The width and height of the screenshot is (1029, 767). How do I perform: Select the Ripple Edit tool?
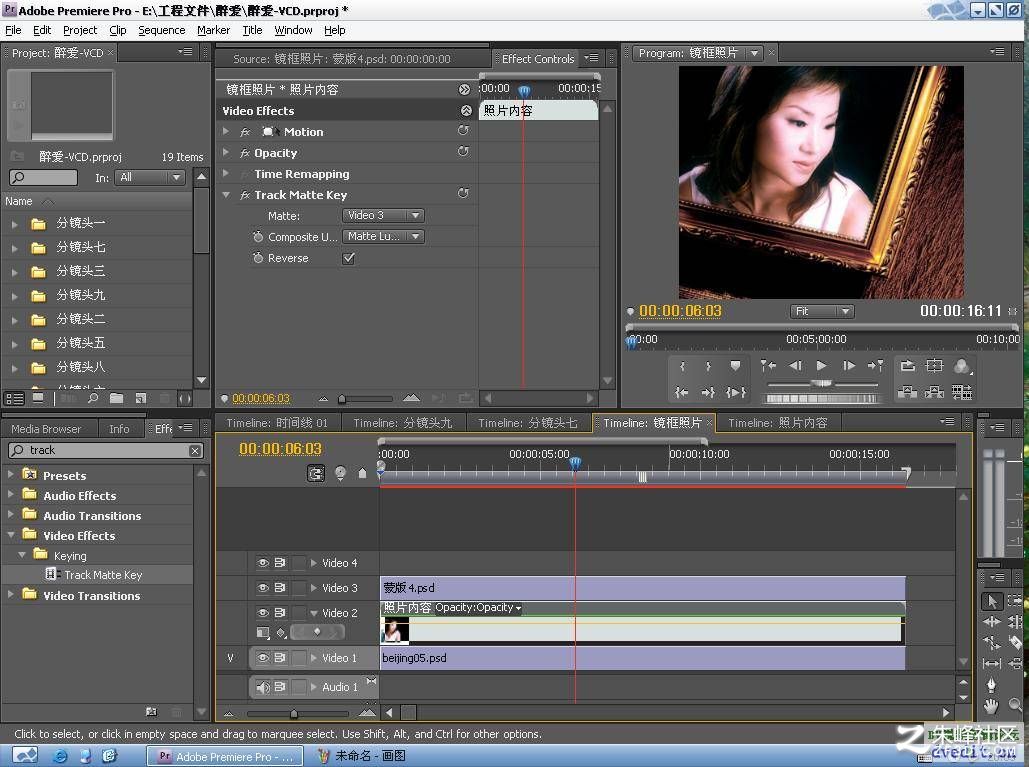pos(991,621)
